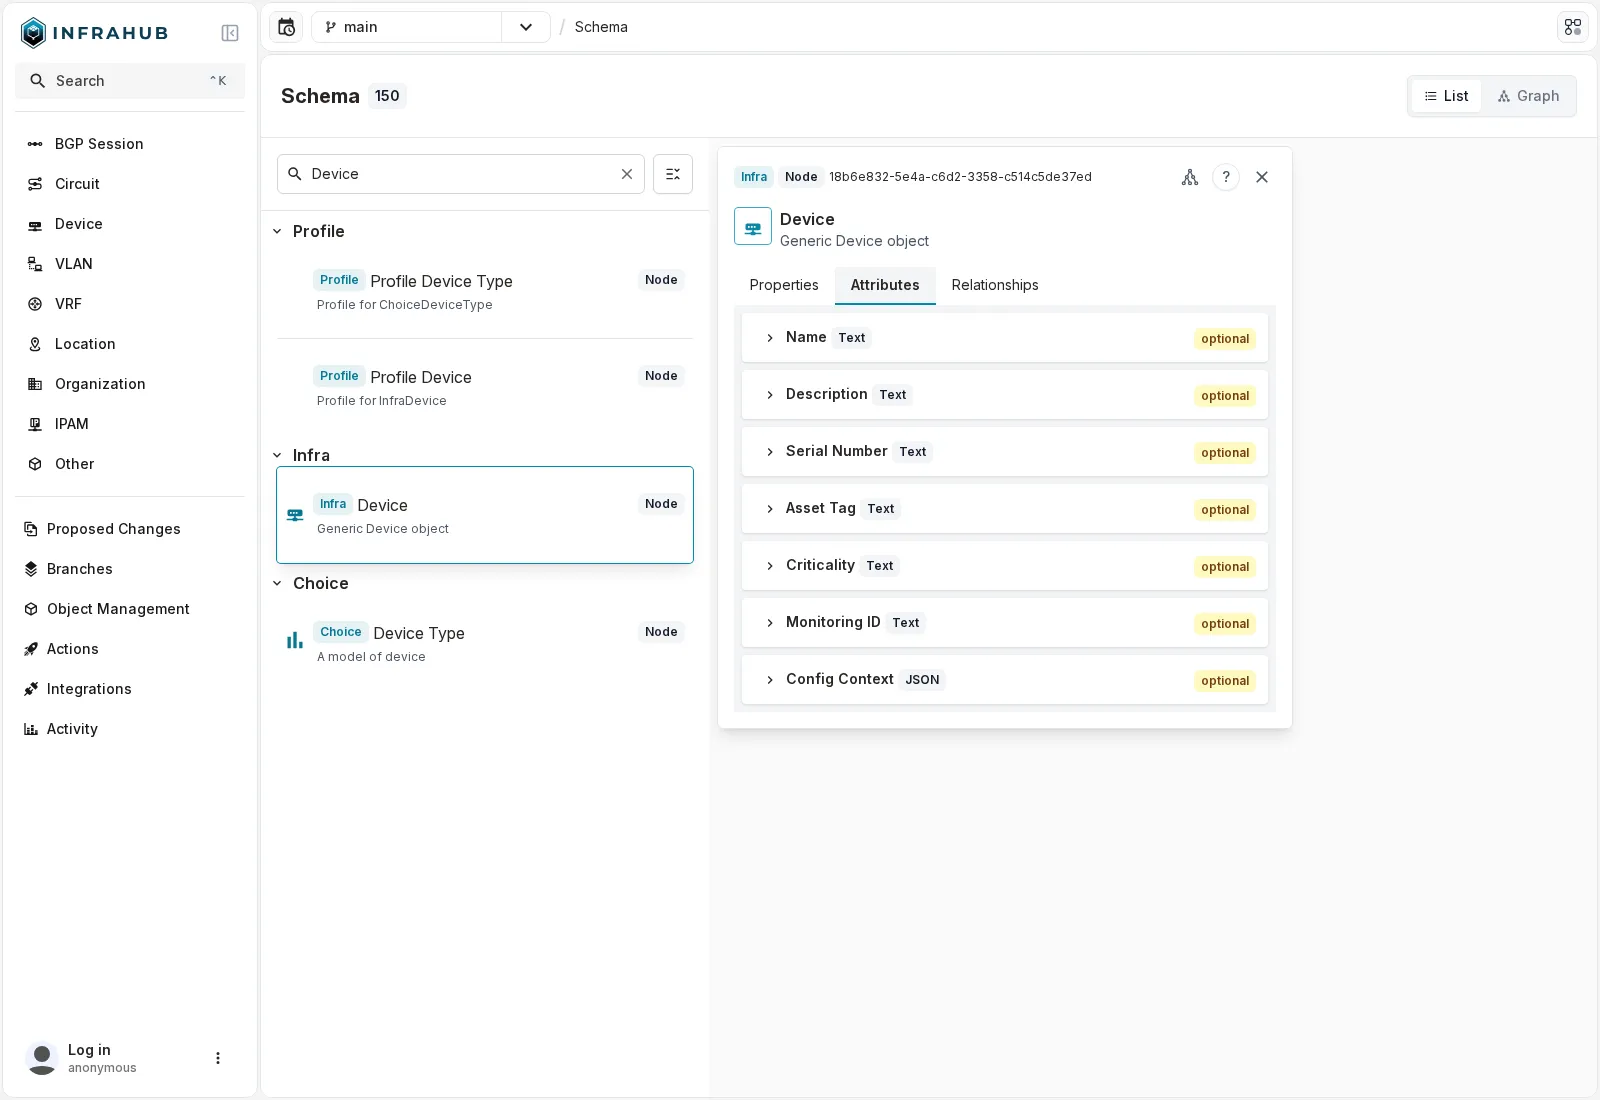Image resolution: width=1600 pixels, height=1100 pixels.
Task: Click the Schema breadcrumb
Action: (x=601, y=27)
